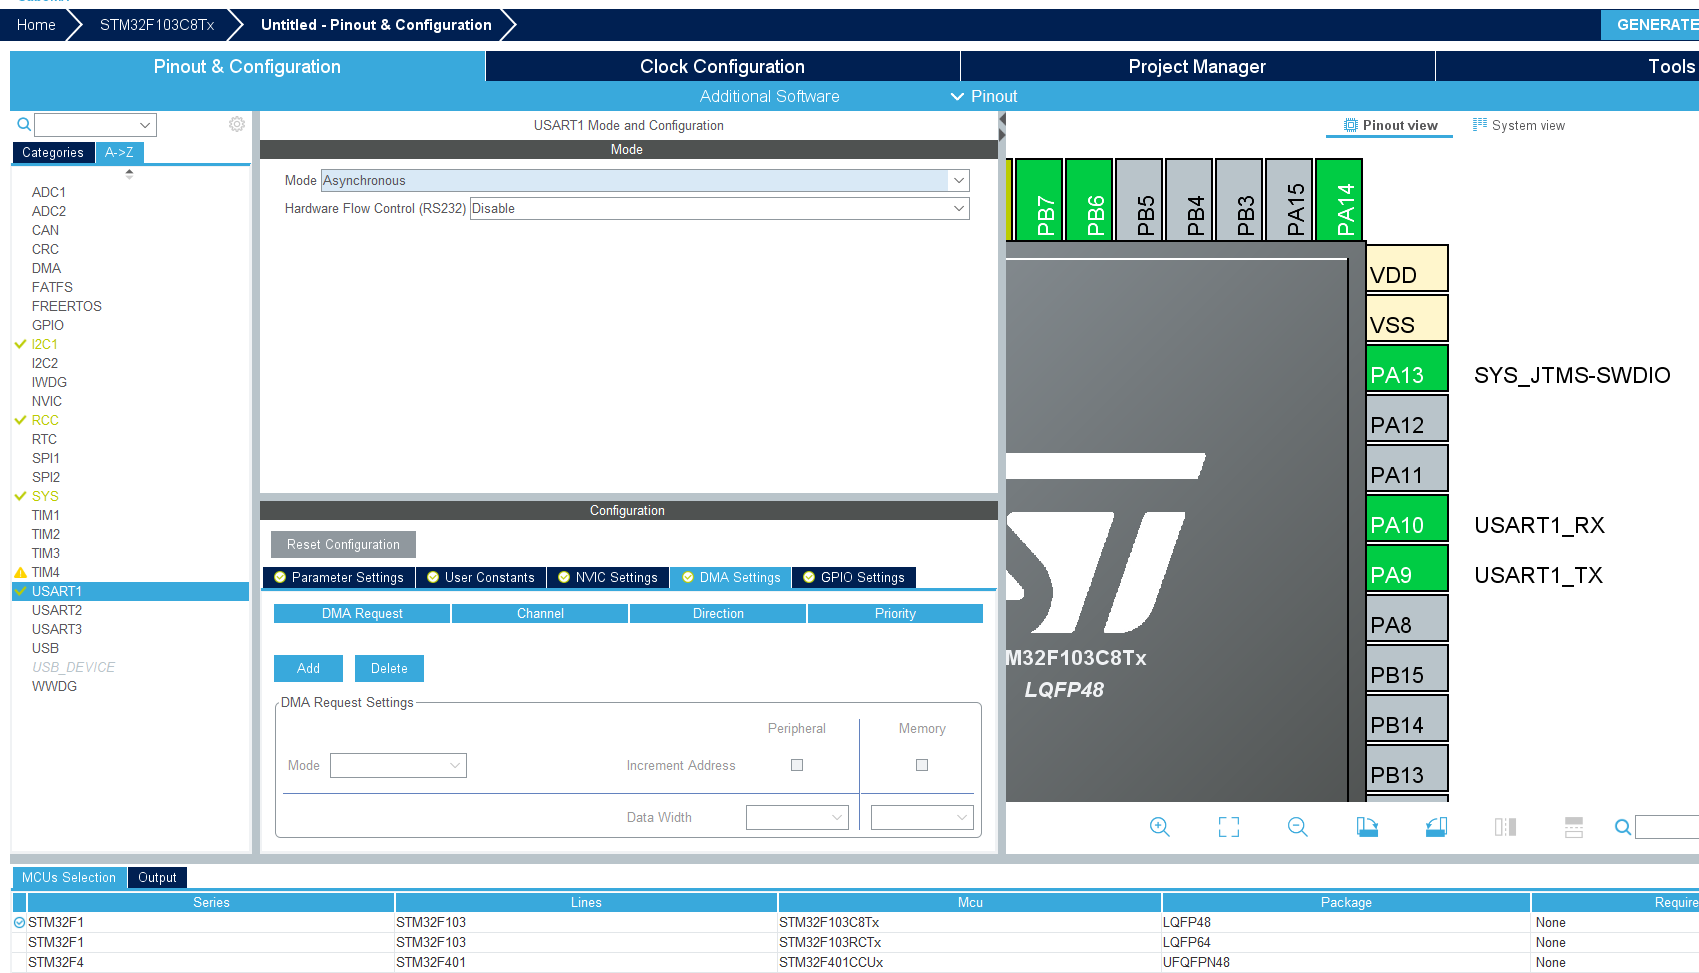Open the Parameter Settings tab
Image resolution: width=1699 pixels, height=973 pixels.
(339, 577)
